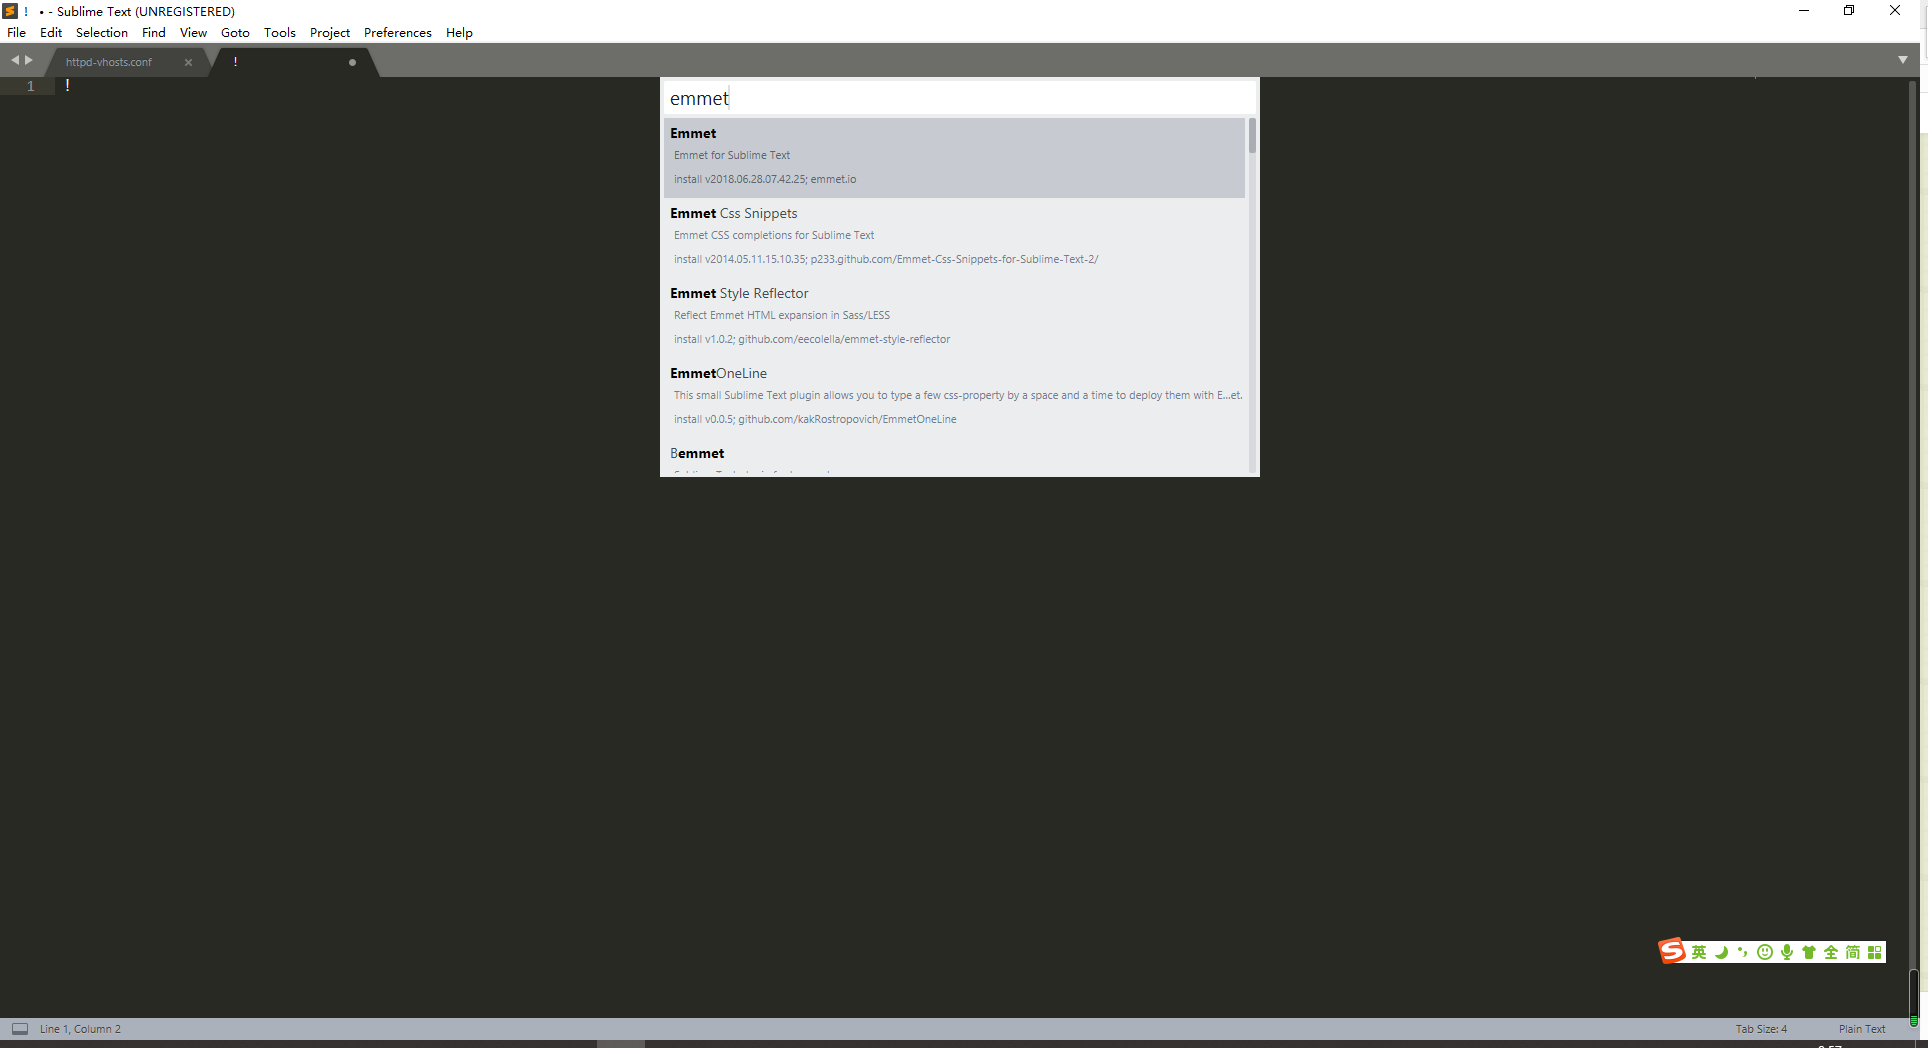This screenshot has height=1048, width=1928.
Task: Open the Project menu
Action: (330, 32)
